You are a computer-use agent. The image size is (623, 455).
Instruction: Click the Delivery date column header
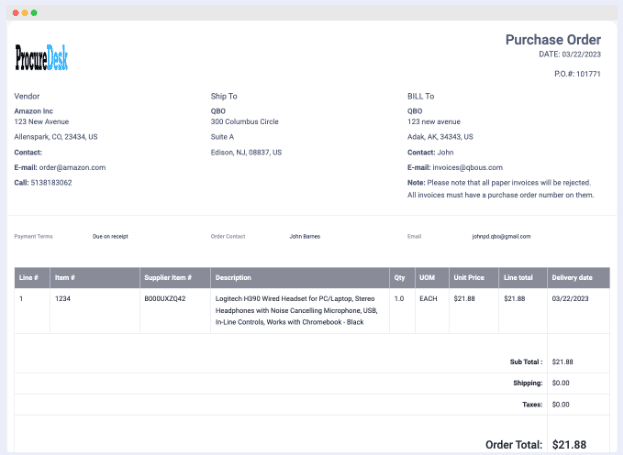click(x=571, y=277)
